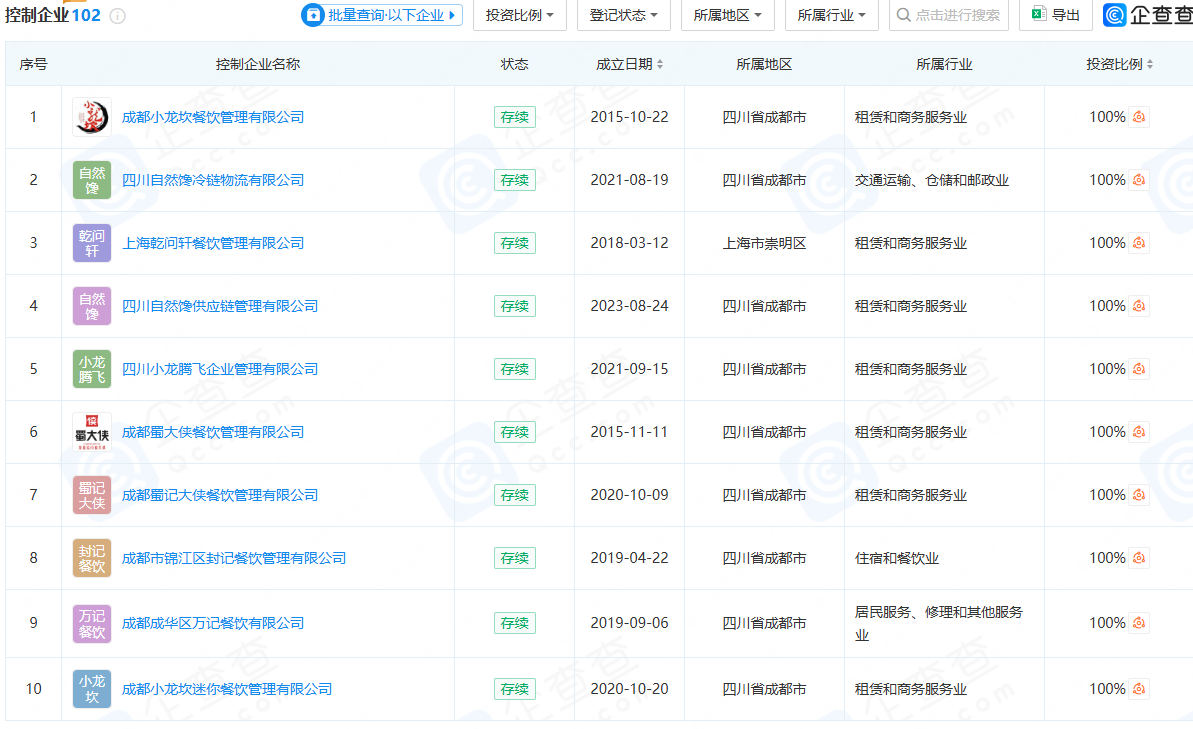Click the green 小龙腾飞 avatar icon
Viewport: 1193px width, 729px height.
coord(92,369)
